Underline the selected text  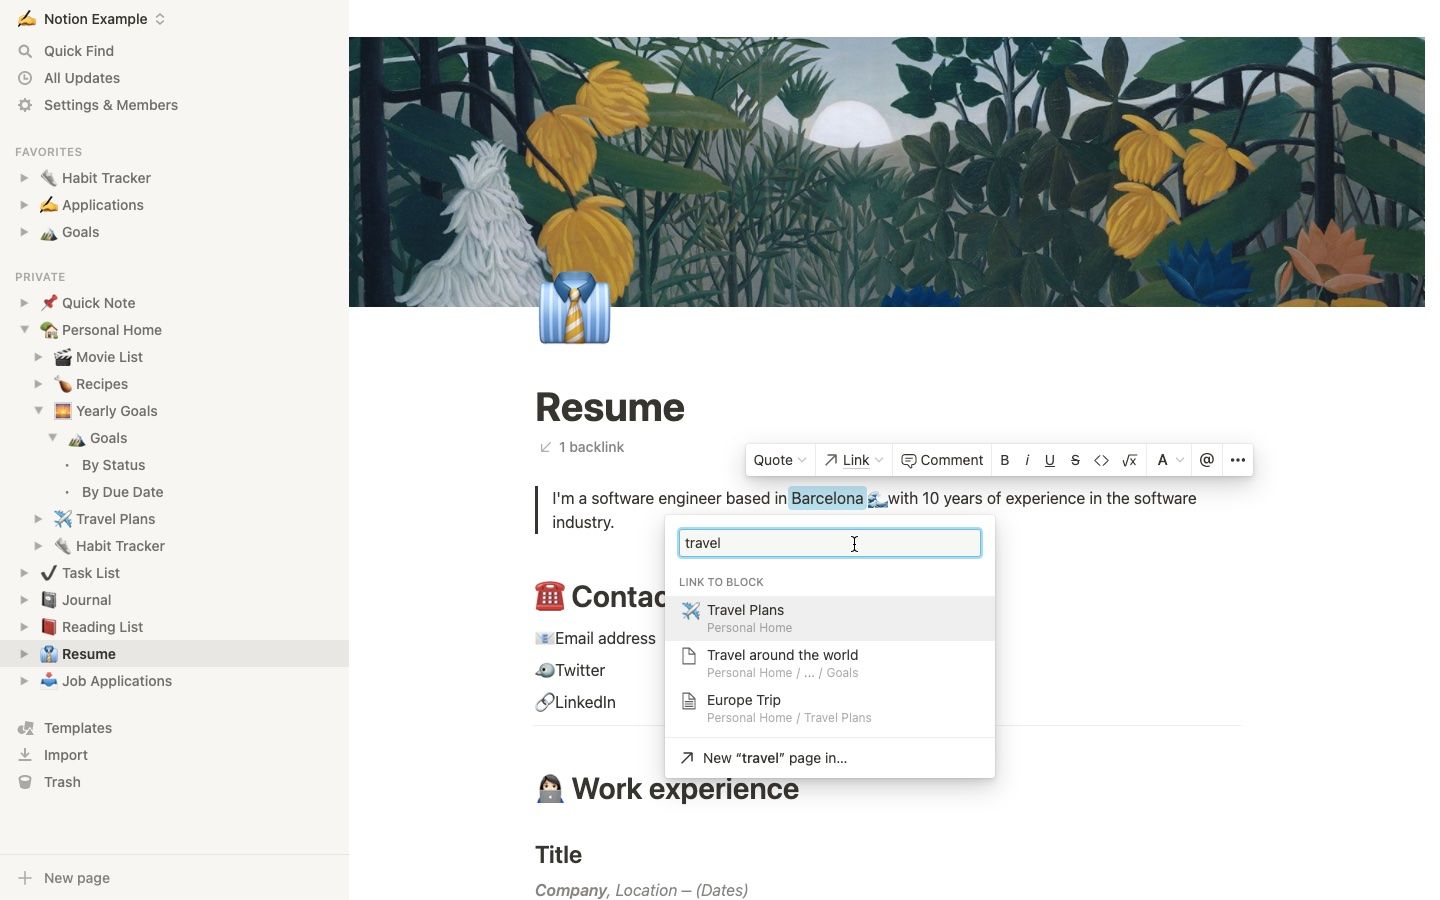[x=1049, y=460]
